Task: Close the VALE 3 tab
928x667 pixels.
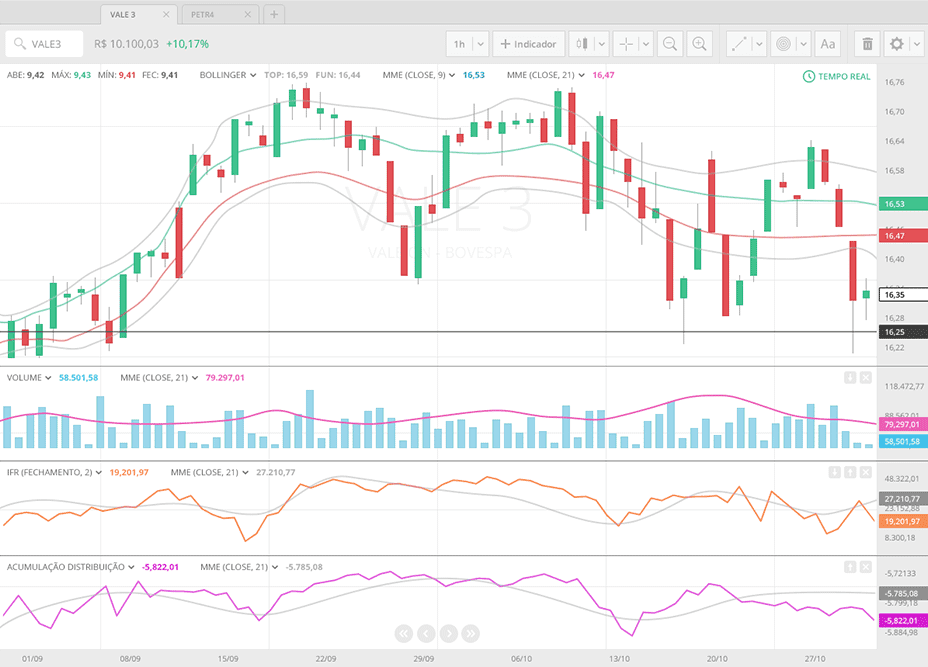Action: (x=166, y=14)
